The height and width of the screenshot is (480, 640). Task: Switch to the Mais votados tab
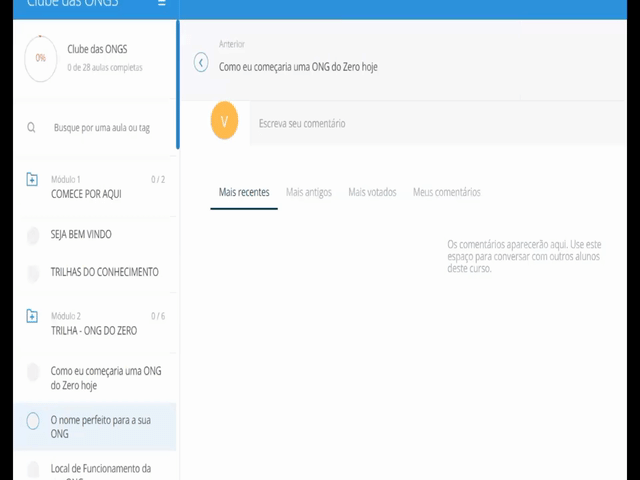click(x=372, y=192)
